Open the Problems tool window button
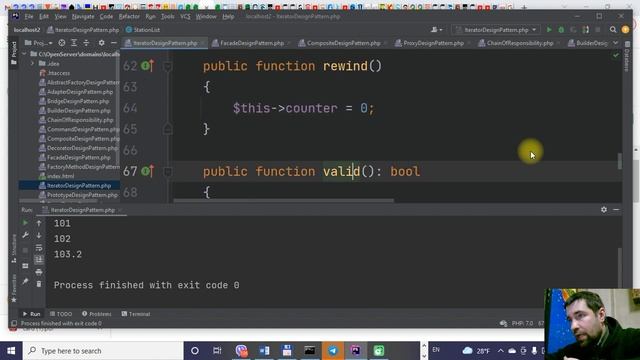 tap(97, 314)
